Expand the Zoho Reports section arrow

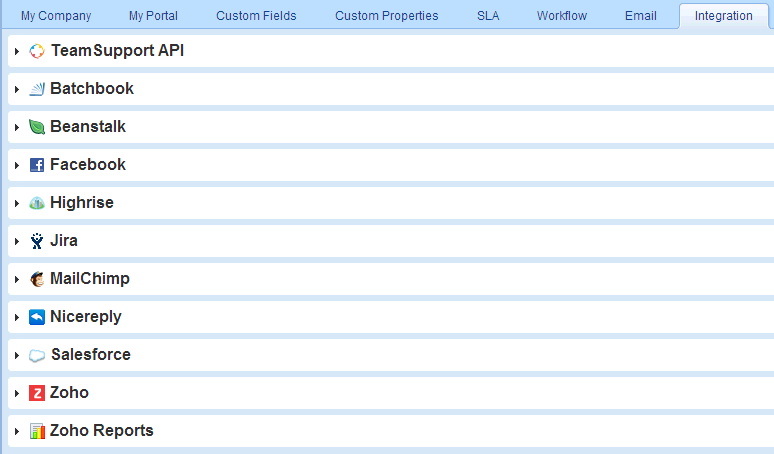pos(17,431)
